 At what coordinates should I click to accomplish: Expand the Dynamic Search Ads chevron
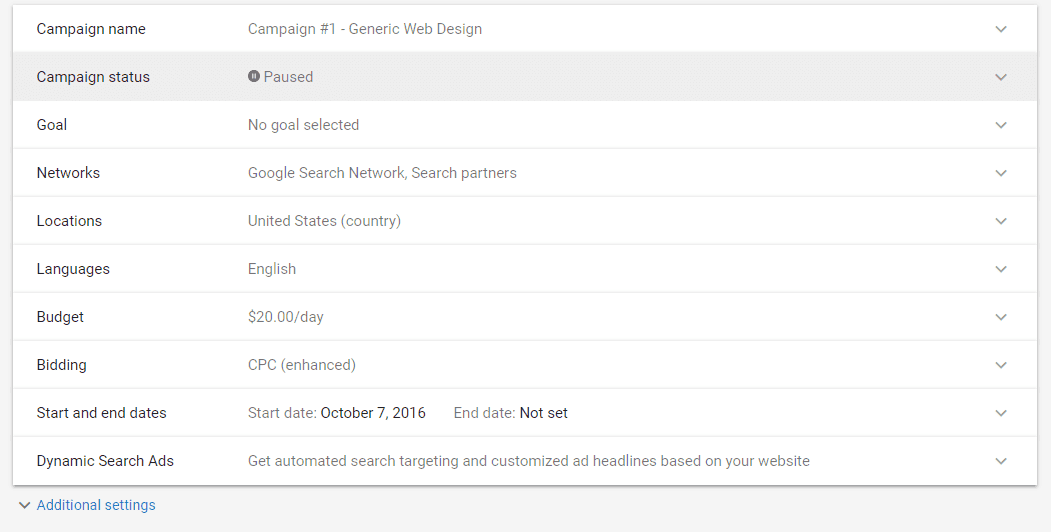pos(1001,461)
